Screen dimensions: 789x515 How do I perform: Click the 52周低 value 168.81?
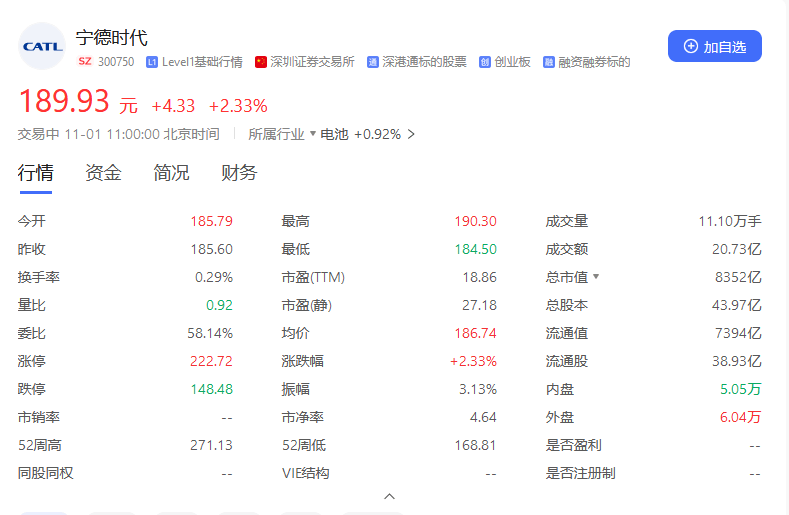[x=476, y=445]
